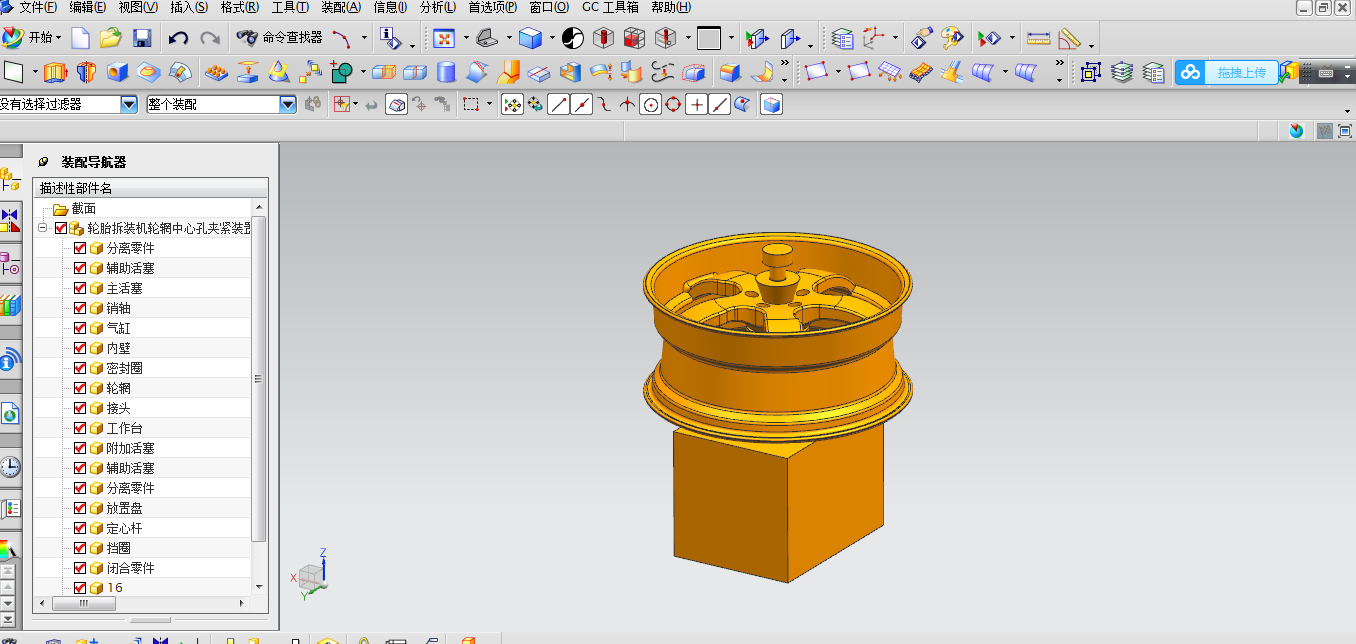This screenshot has height=644, width=1356.
Task: Collapse the 轮胎拆装机 assembly tree node
Action: [x=43, y=228]
